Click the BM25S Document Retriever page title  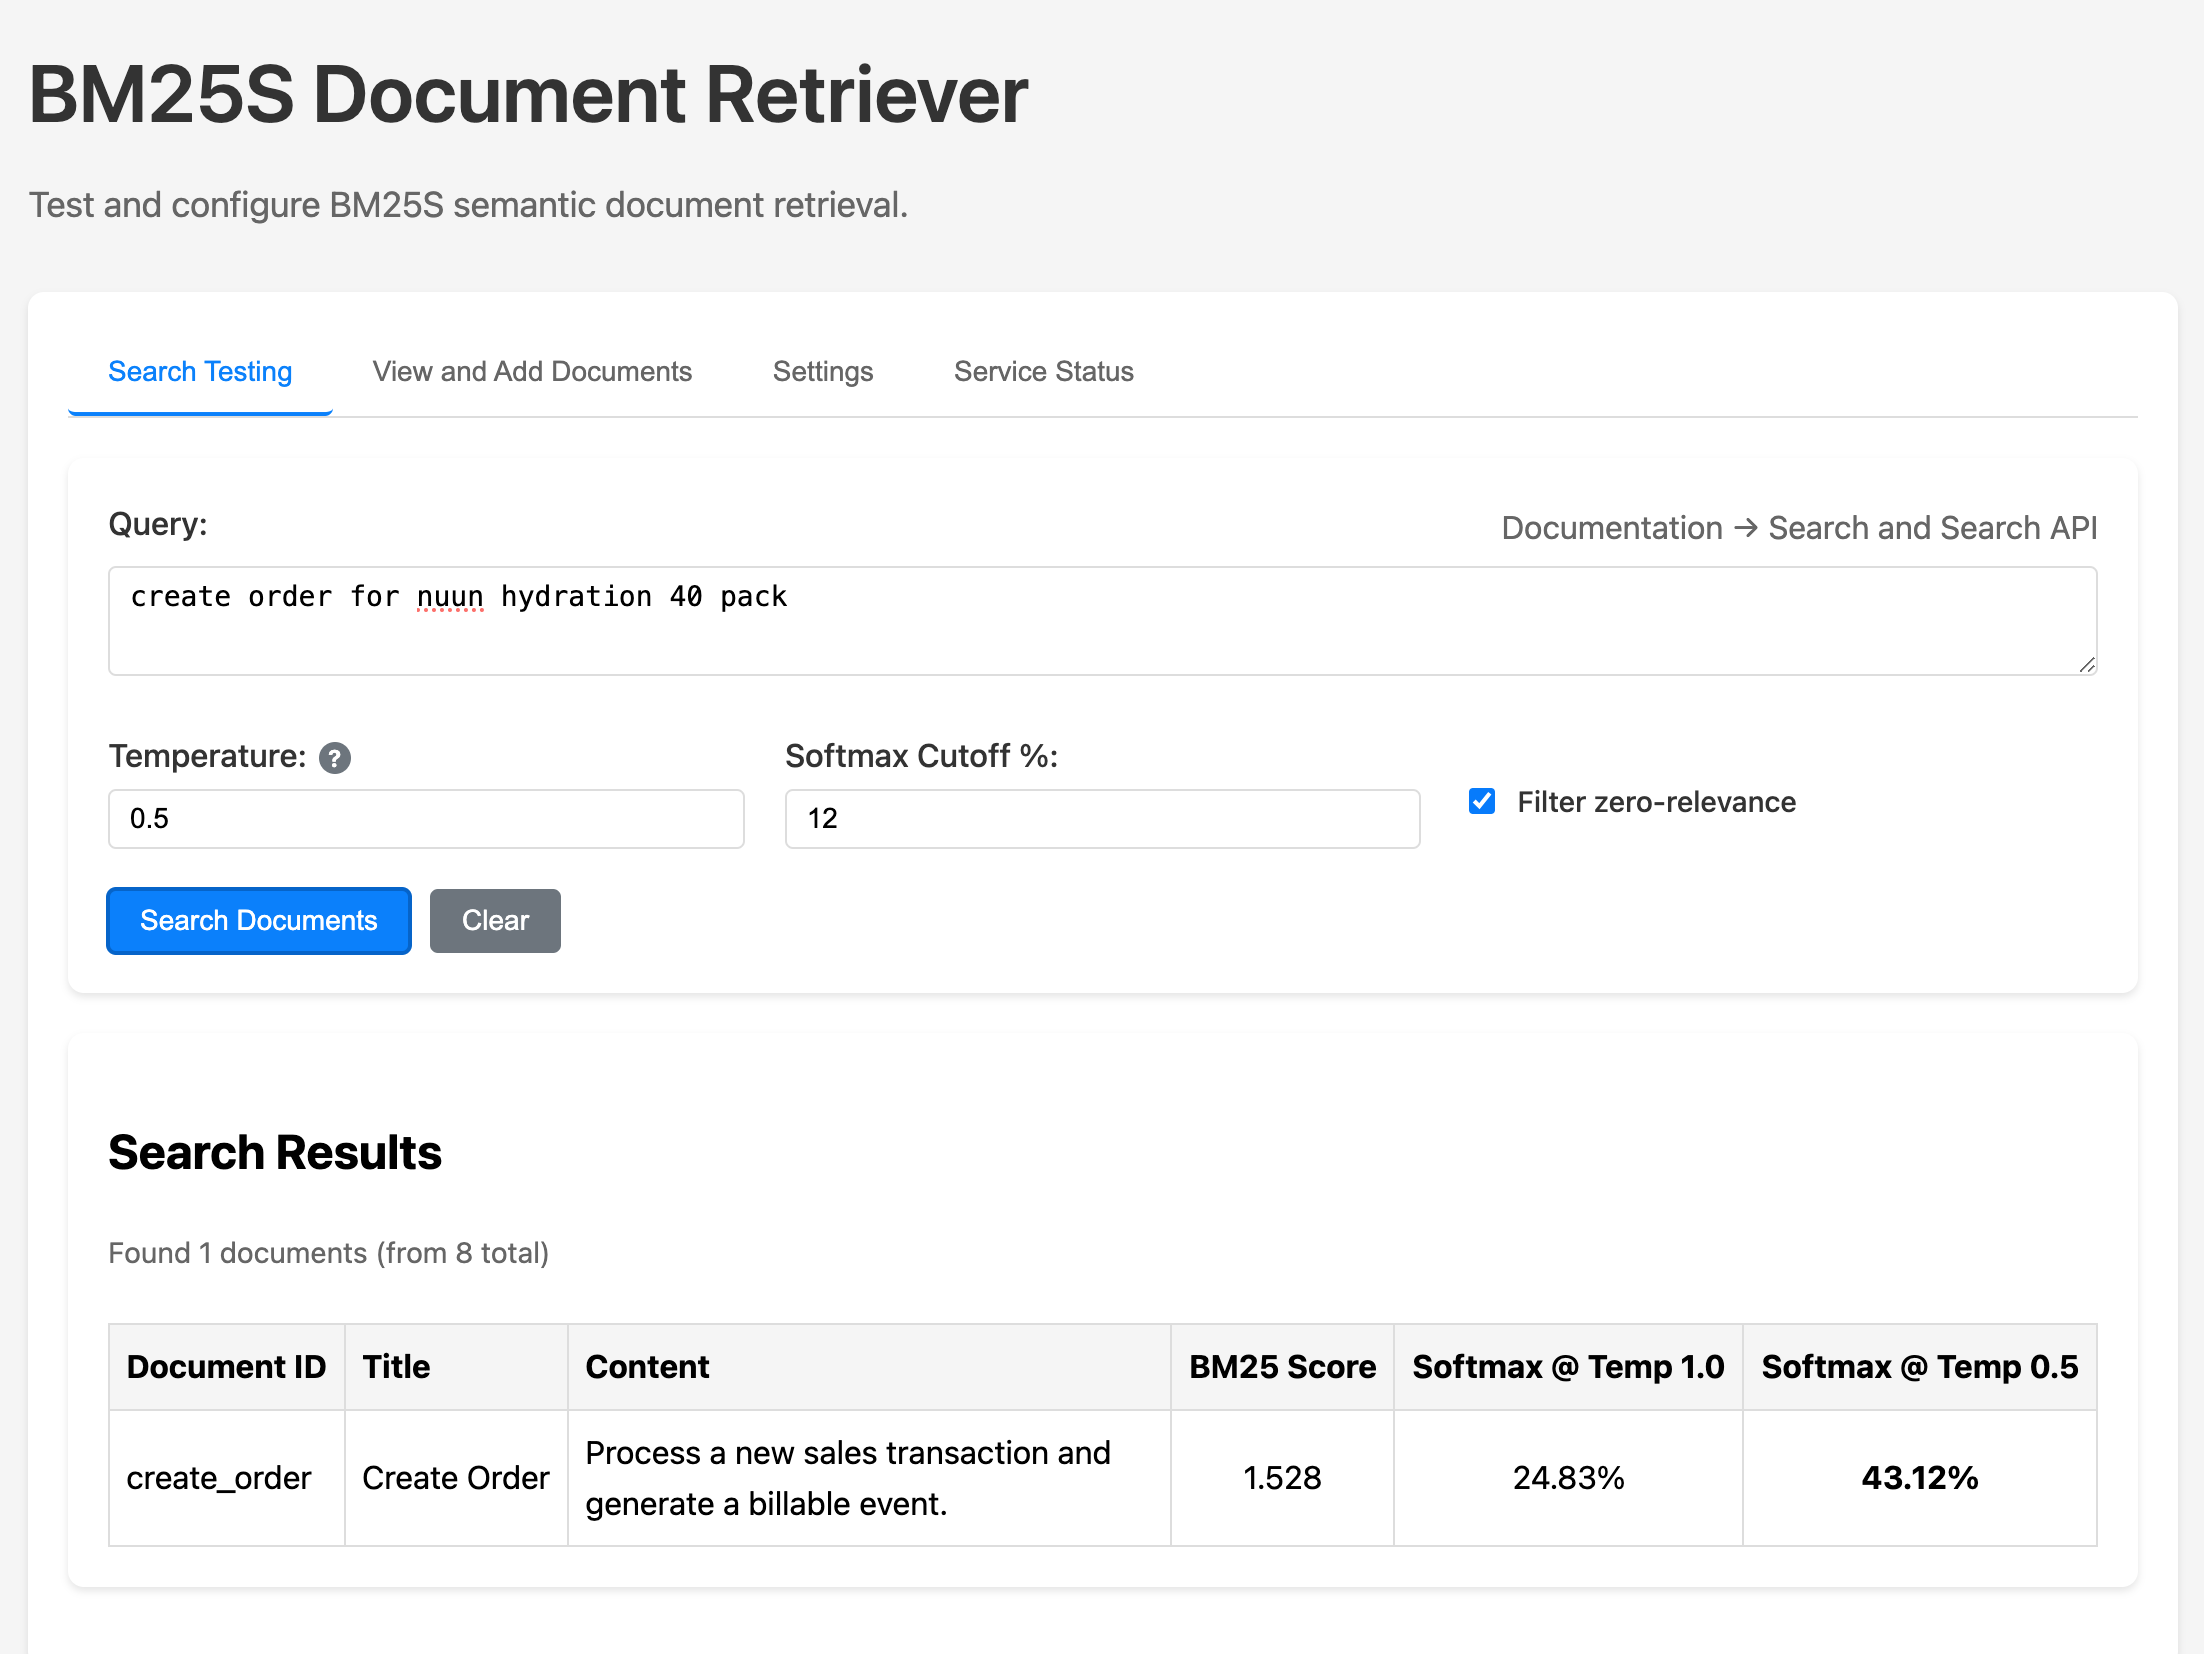529,95
